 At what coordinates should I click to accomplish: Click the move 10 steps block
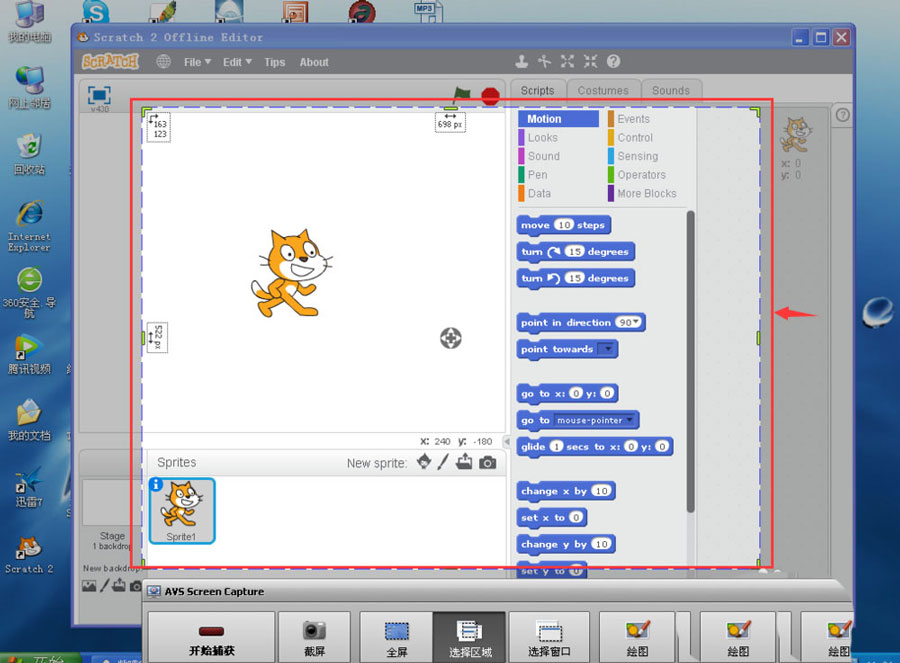(563, 225)
